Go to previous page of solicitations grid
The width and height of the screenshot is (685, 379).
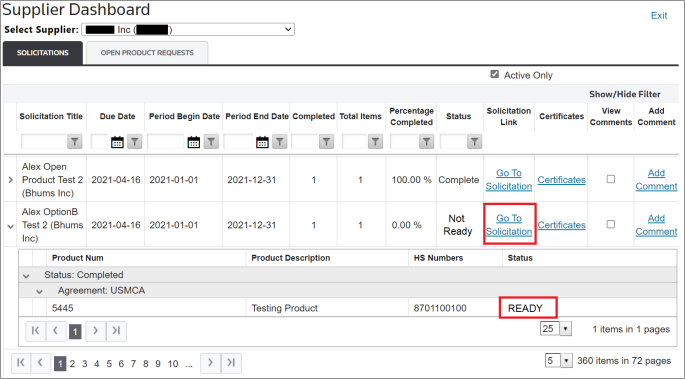tap(41, 363)
